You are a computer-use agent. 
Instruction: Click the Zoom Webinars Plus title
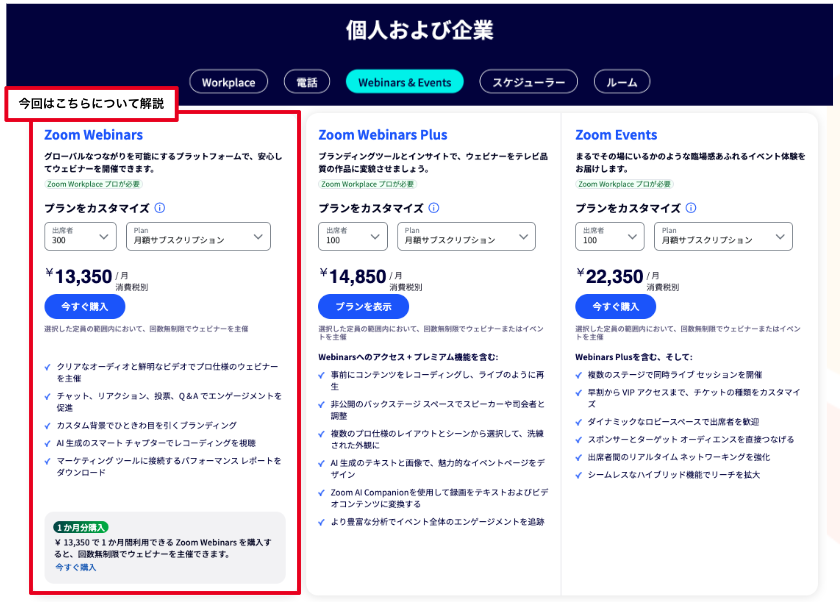[x=382, y=135]
